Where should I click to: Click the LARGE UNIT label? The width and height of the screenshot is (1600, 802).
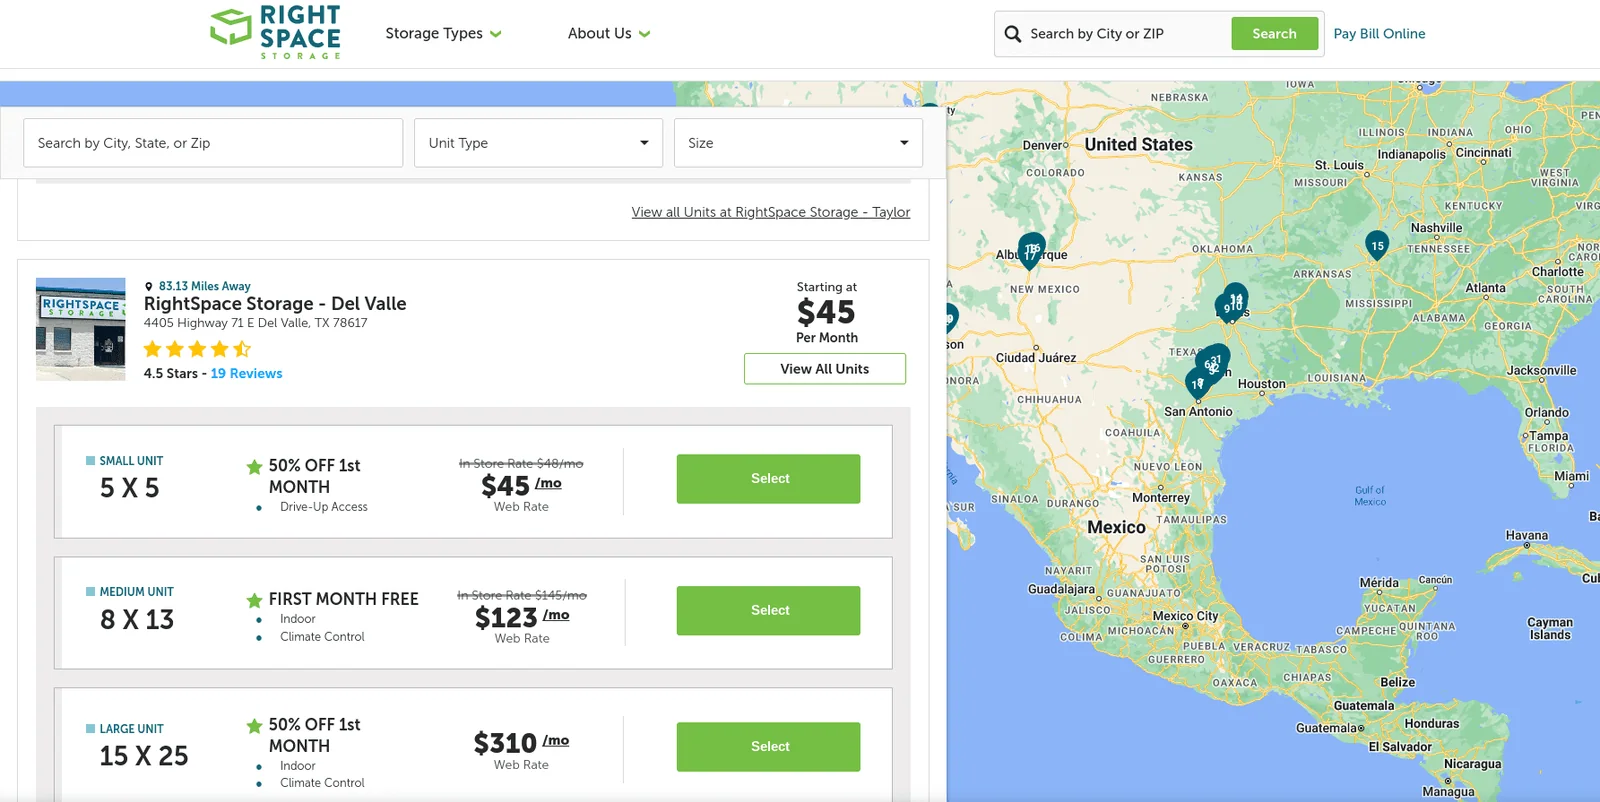coord(131,729)
